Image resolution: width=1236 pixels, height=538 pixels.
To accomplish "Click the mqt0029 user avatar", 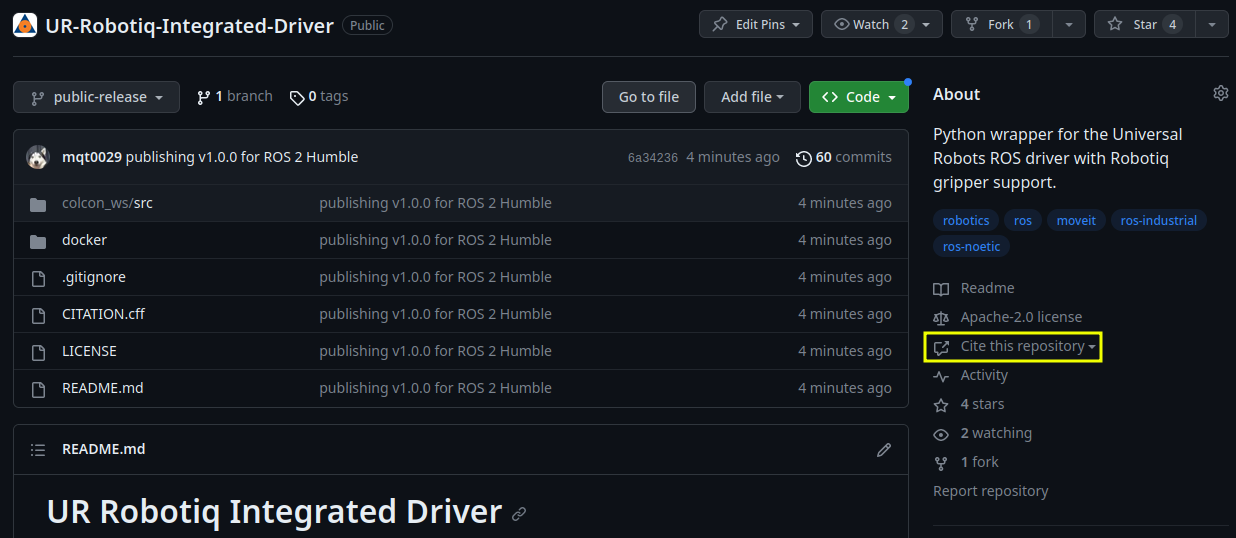I will (38, 157).
